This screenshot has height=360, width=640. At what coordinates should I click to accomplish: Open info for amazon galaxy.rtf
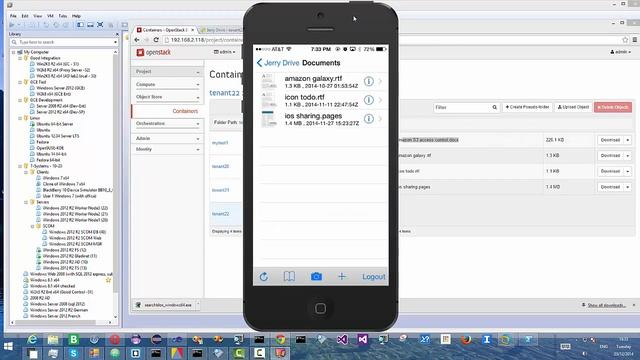coord(369,81)
